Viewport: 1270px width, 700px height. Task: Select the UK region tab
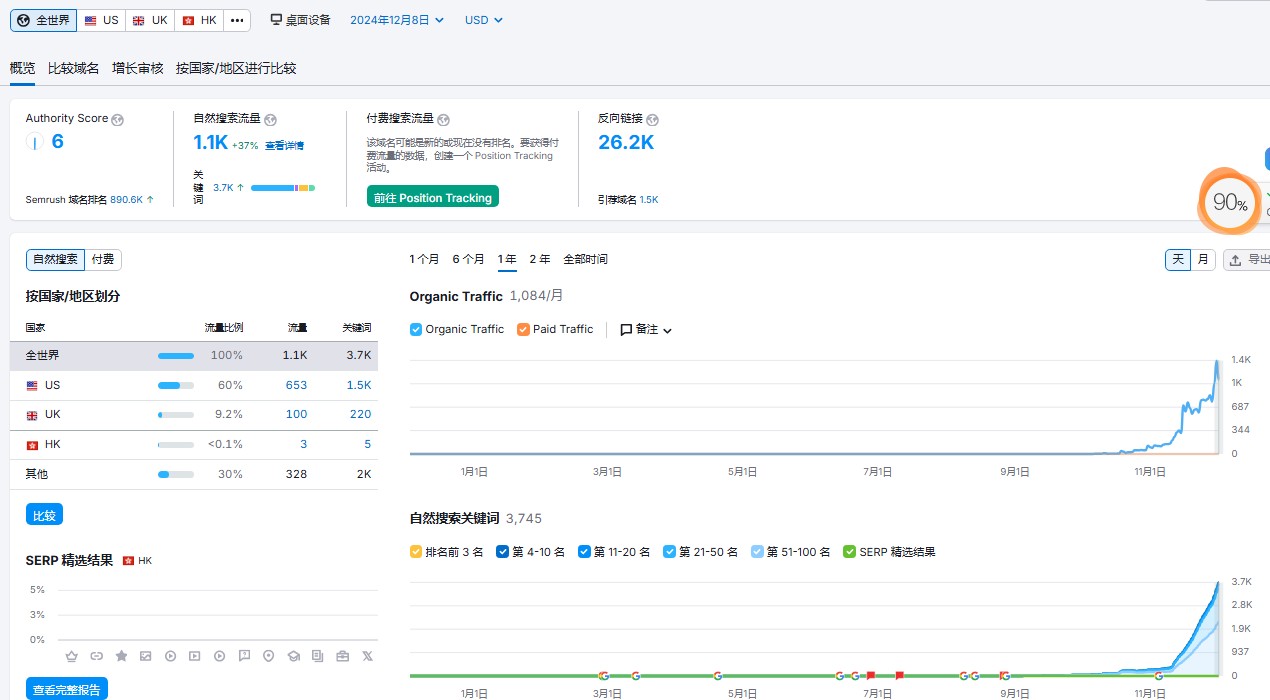[x=150, y=20]
